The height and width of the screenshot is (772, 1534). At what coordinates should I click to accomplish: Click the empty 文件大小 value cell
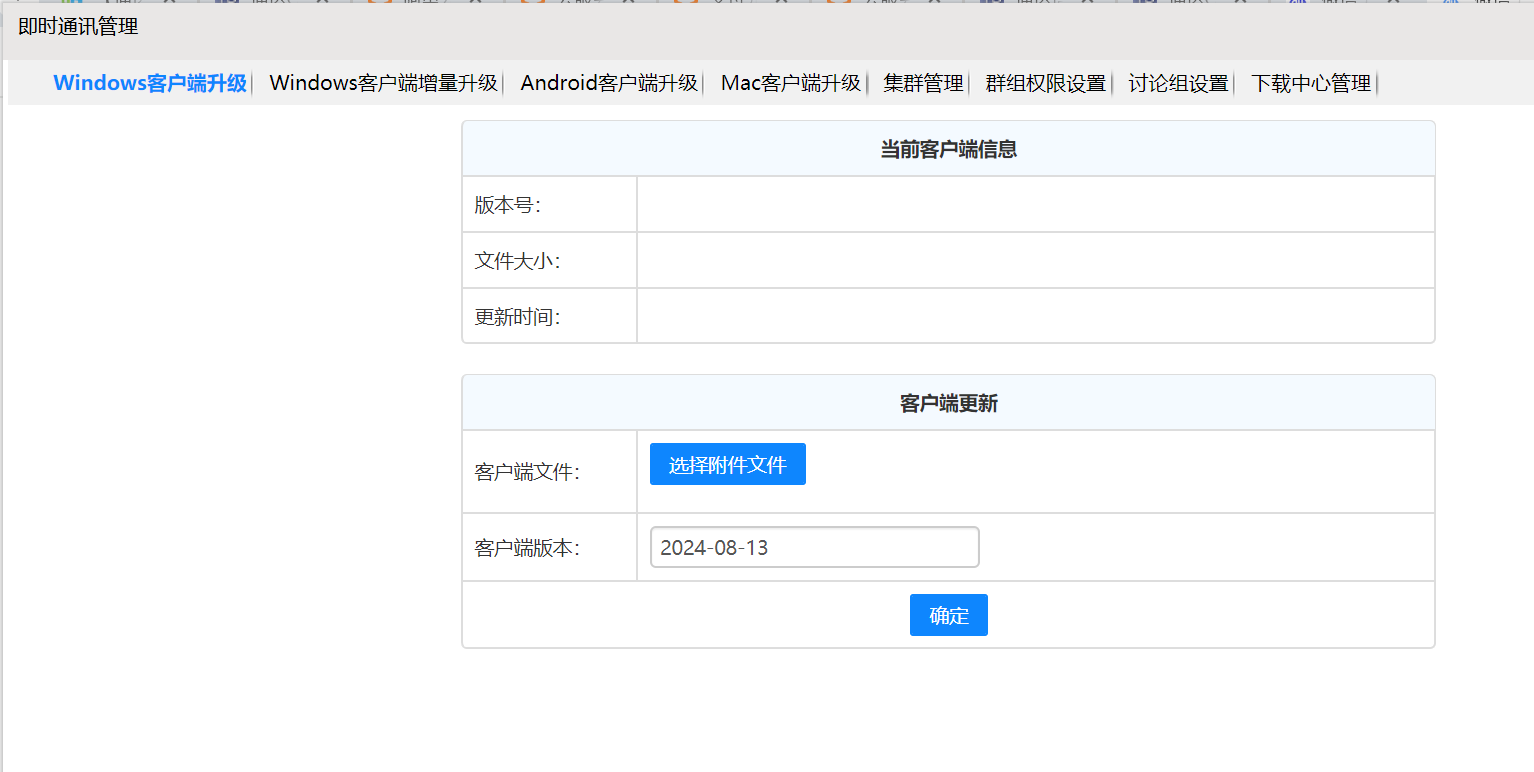[x=1035, y=261]
